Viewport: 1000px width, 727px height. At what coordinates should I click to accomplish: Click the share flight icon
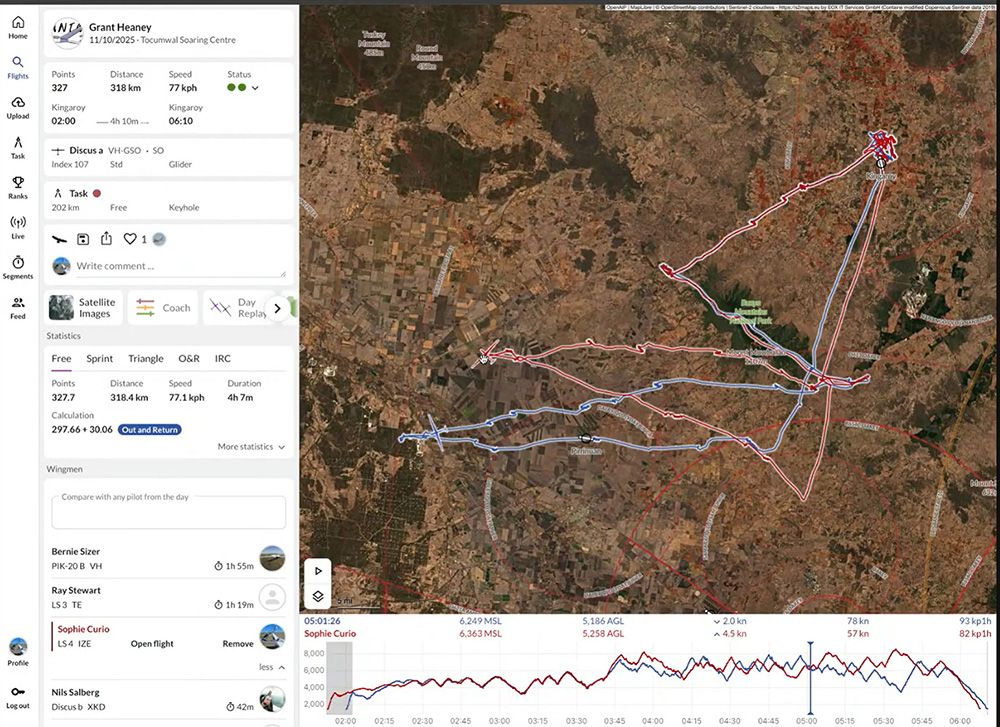click(x=106, y=239)
